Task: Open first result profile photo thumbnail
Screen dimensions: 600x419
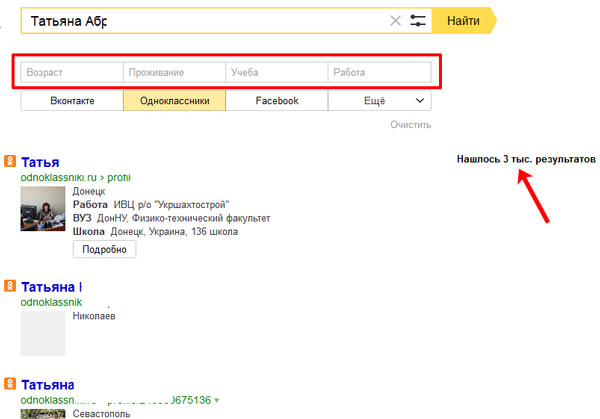Action: pyautogui.click(x=44, y=214)
